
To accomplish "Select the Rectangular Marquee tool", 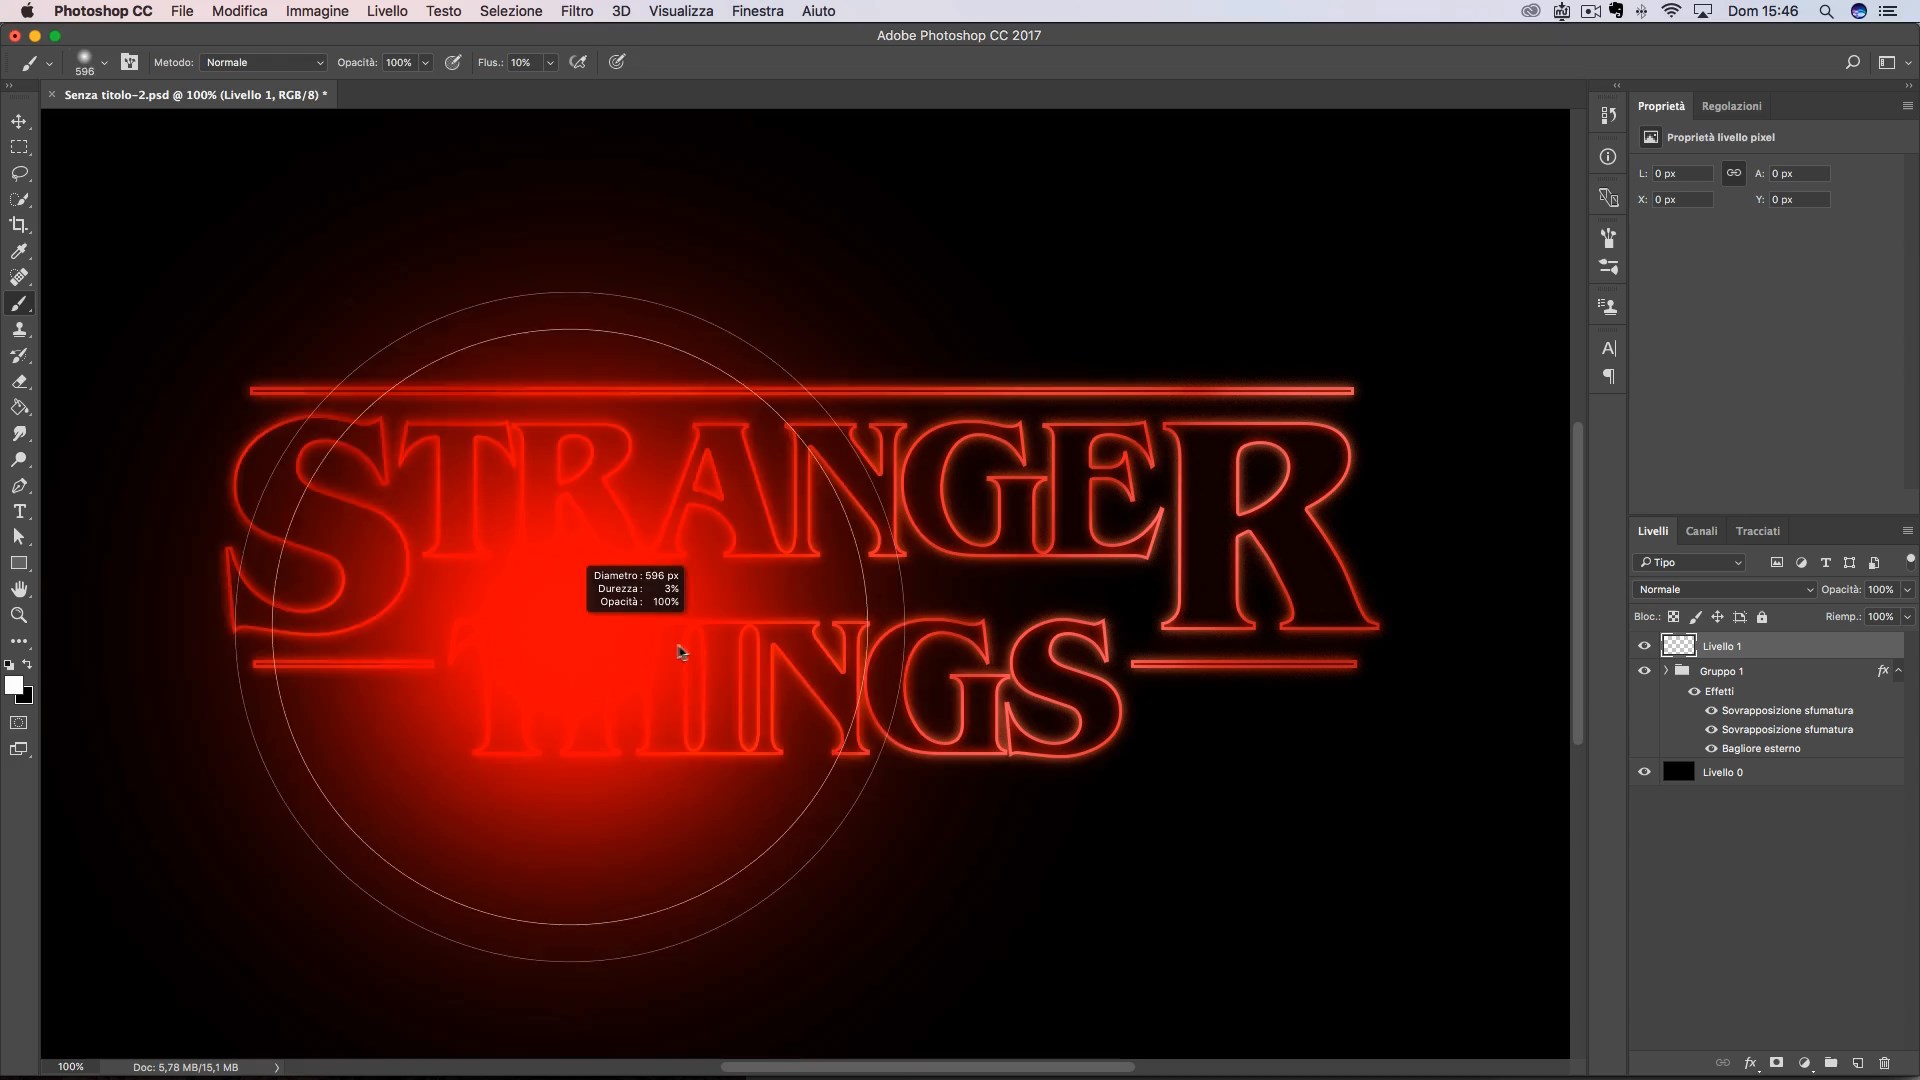I will click(19, 147).
